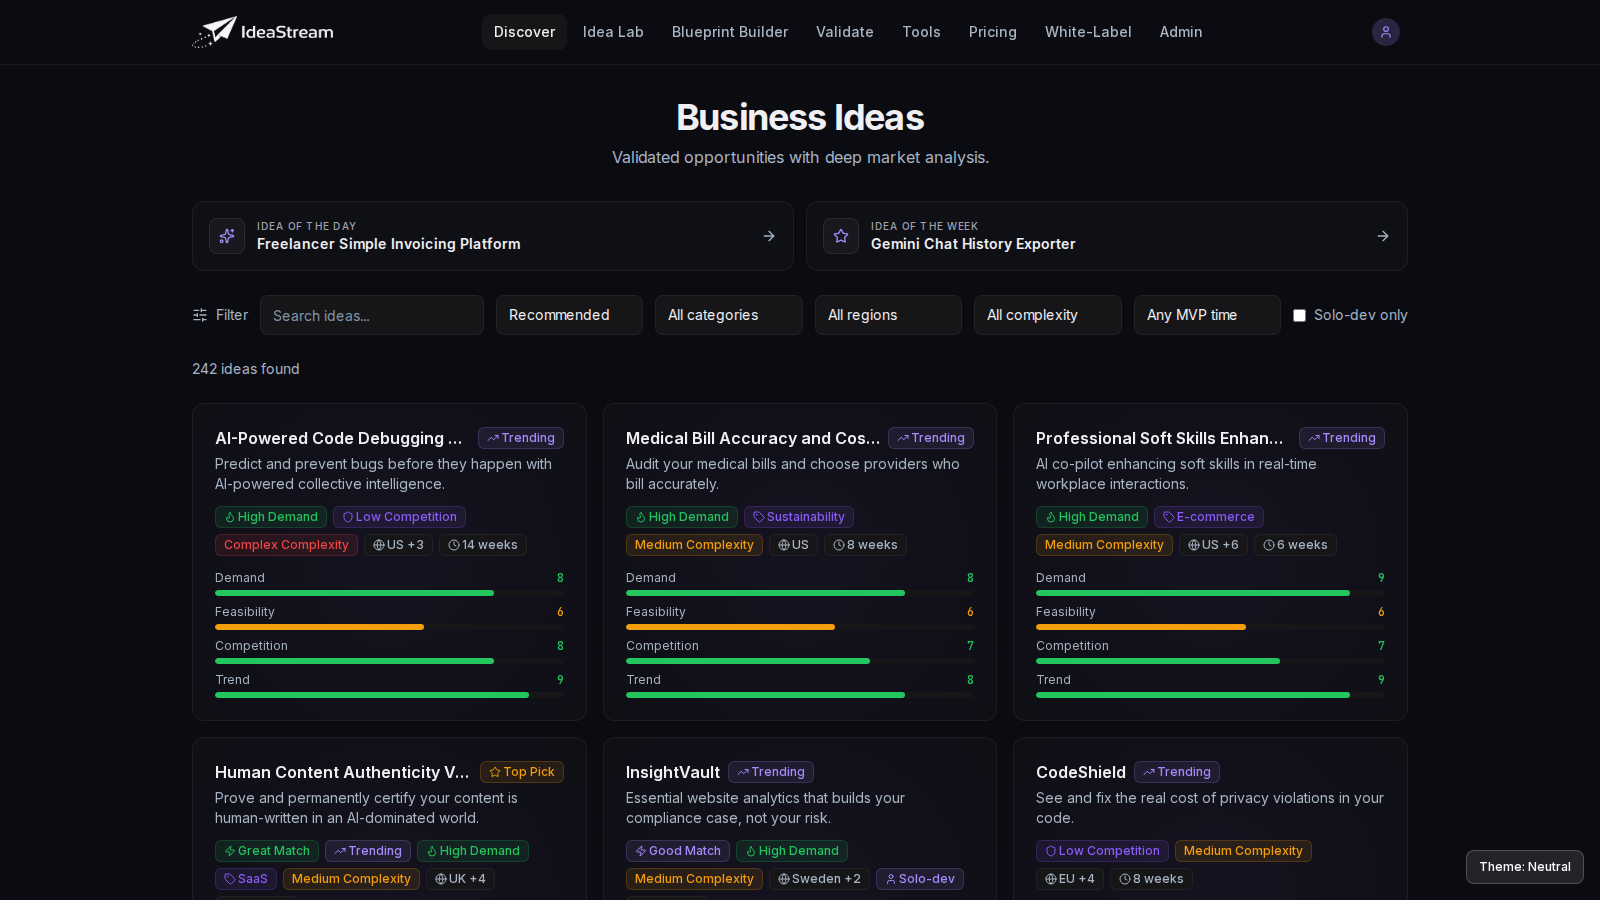Open the CodeShield idea title
This screenshot has height=900, width=1600.
[1081, 772]
